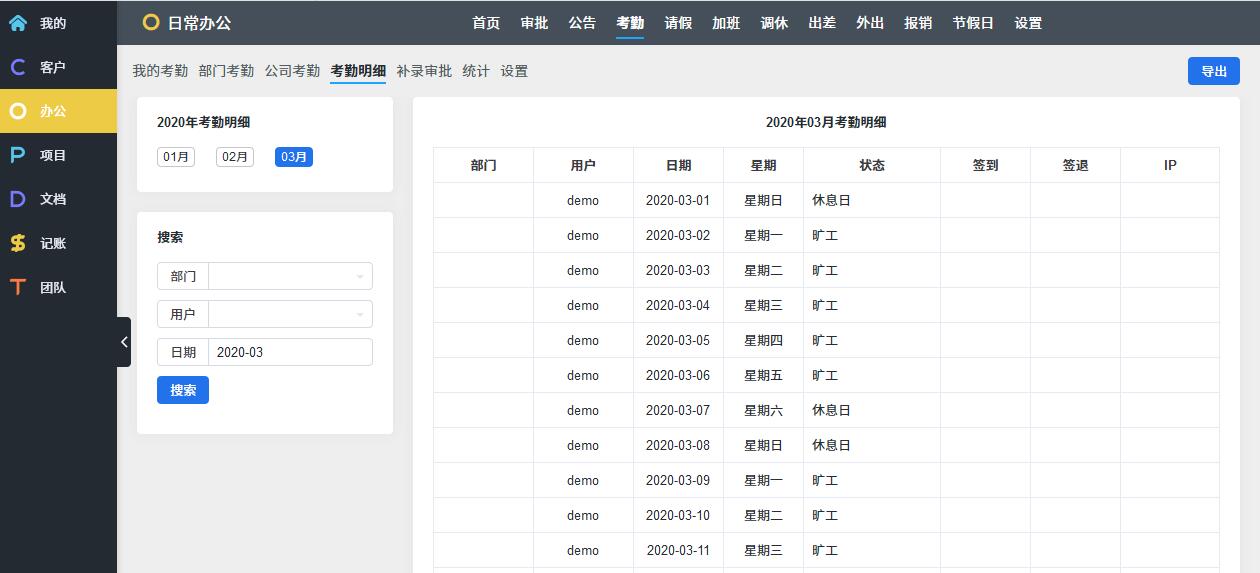The width and height of the screenshot is (1260, 573).
Task: Open the 报销 top menu item
Action: click(918, 23)
